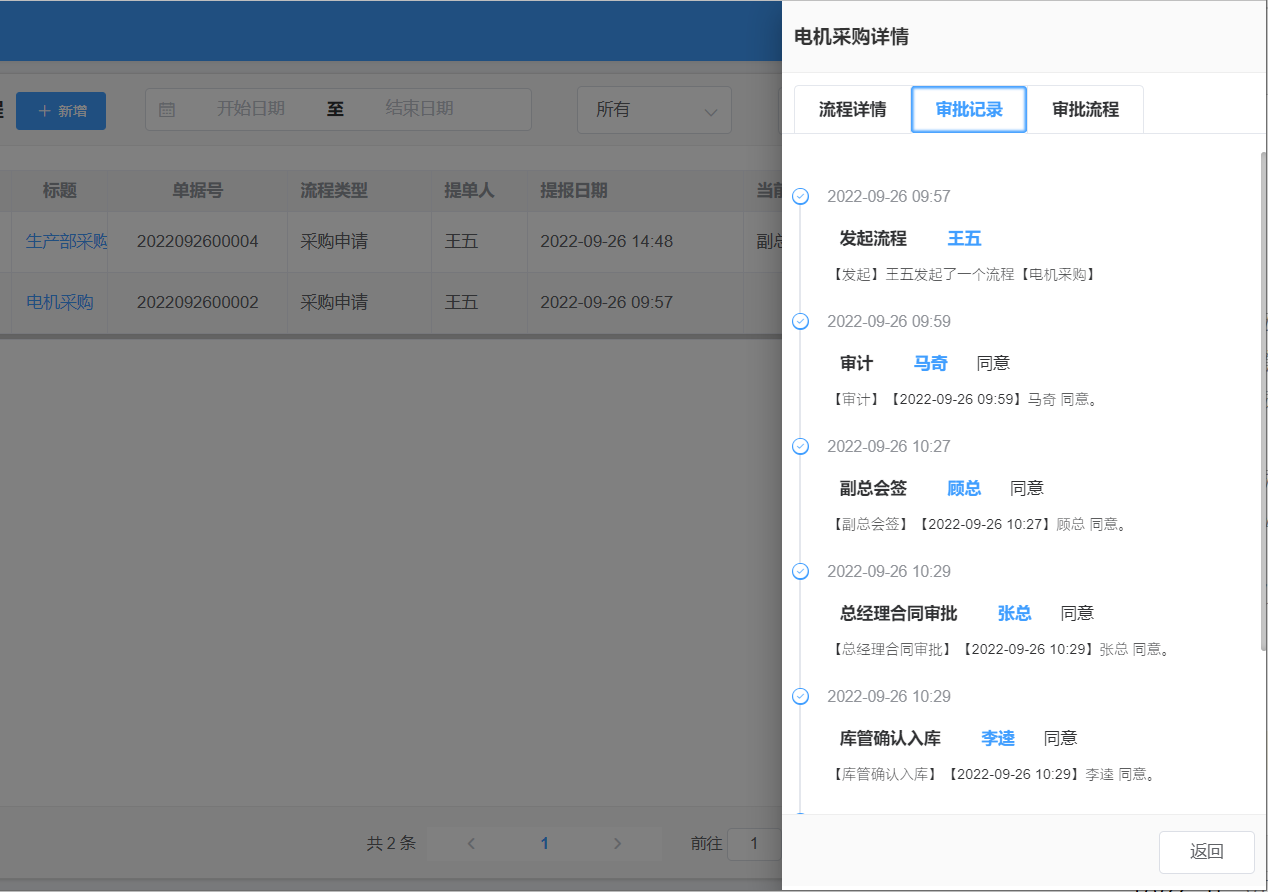Click the 开始日期 start date field

click(x=251, y=109)
